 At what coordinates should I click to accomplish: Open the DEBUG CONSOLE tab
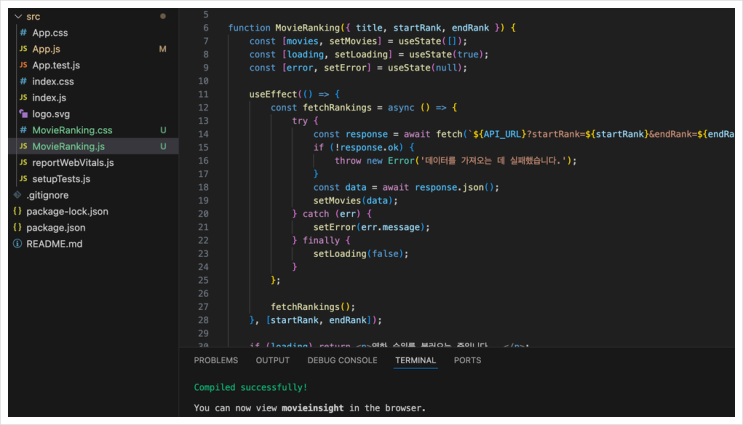point(342,360)
